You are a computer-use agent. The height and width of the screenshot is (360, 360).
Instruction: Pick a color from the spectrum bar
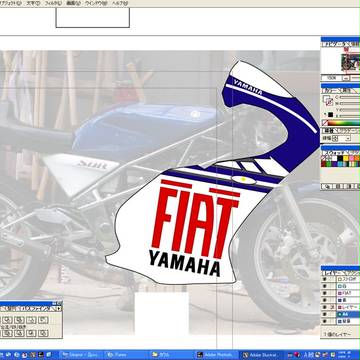pos(345,123)
